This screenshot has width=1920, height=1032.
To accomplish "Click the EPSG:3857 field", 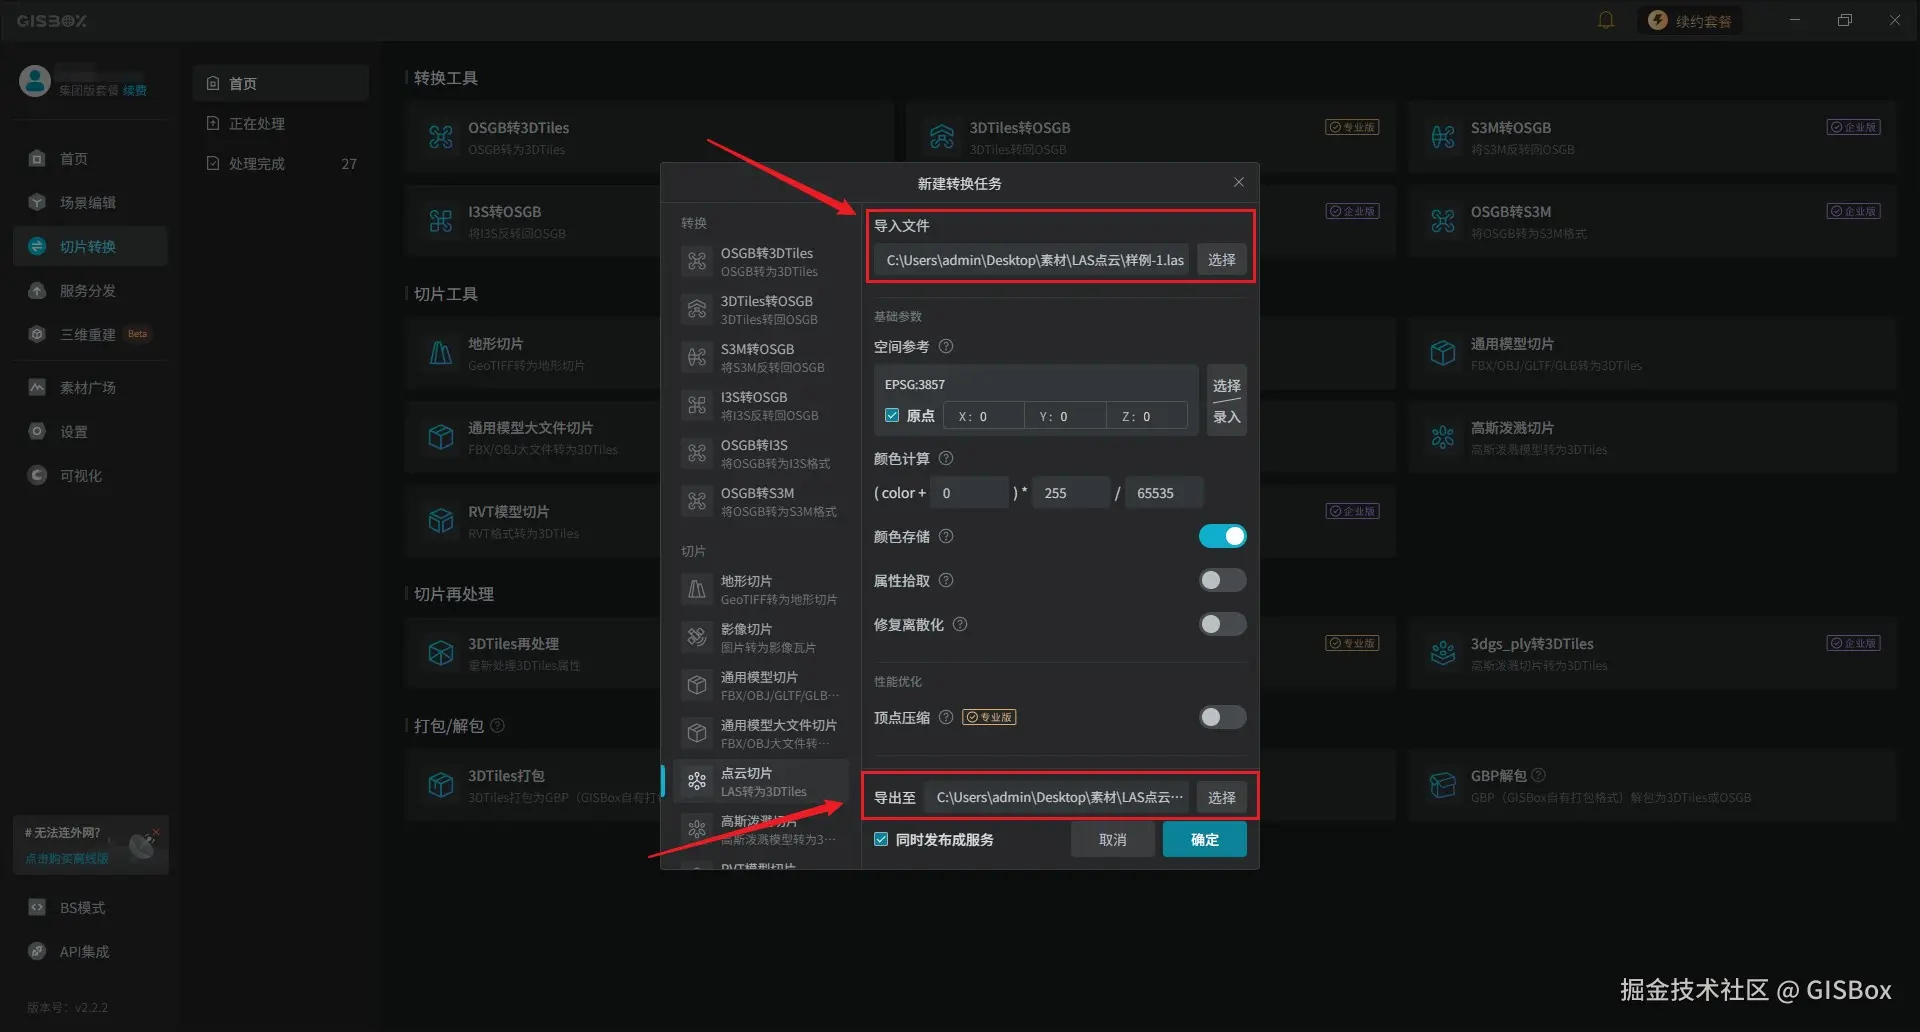I will coord(1035,384).
